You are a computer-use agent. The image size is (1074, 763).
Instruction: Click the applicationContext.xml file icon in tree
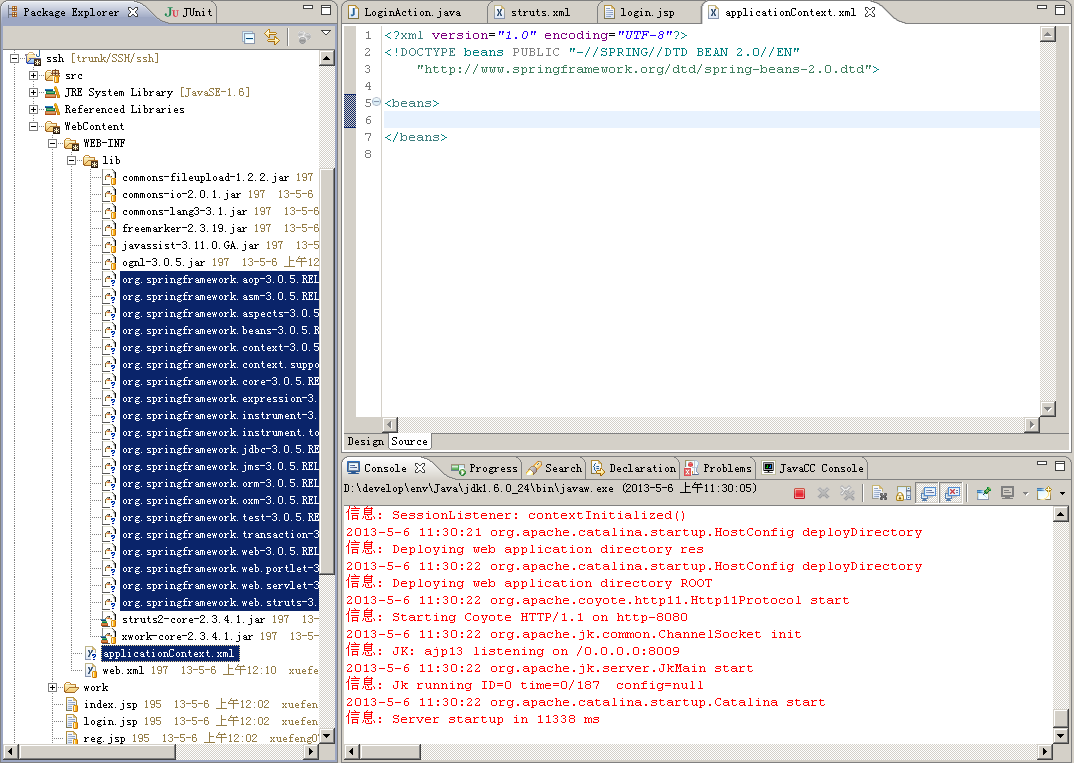[90, 653]
